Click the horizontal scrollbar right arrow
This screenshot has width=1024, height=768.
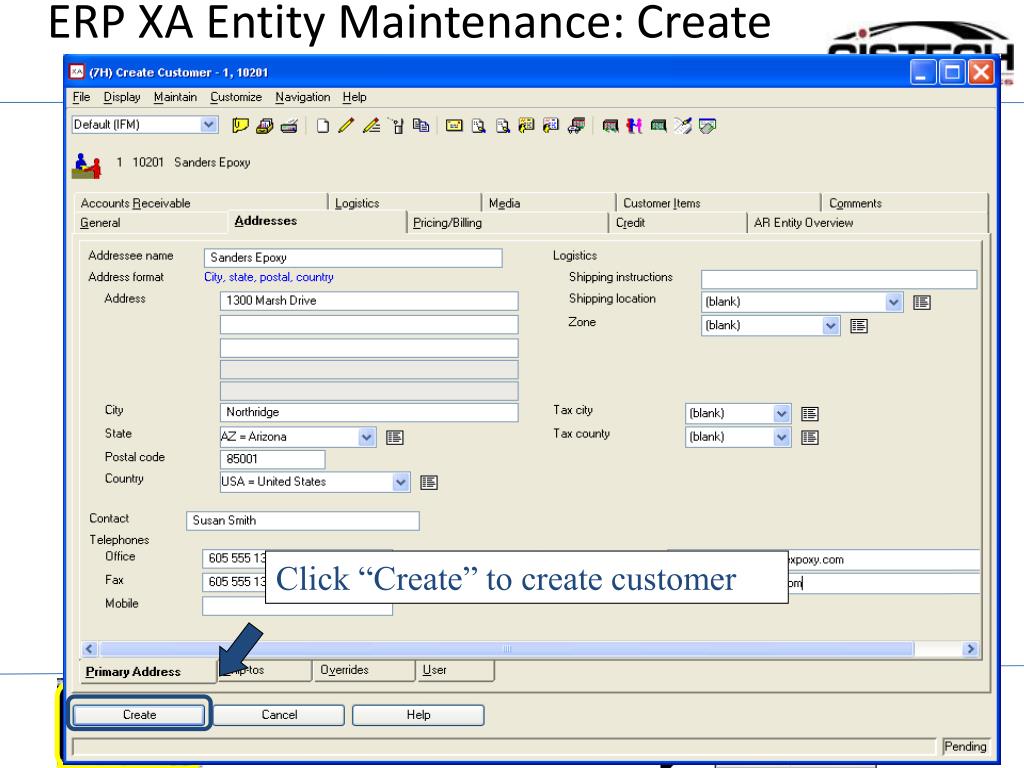click(970, 648)
